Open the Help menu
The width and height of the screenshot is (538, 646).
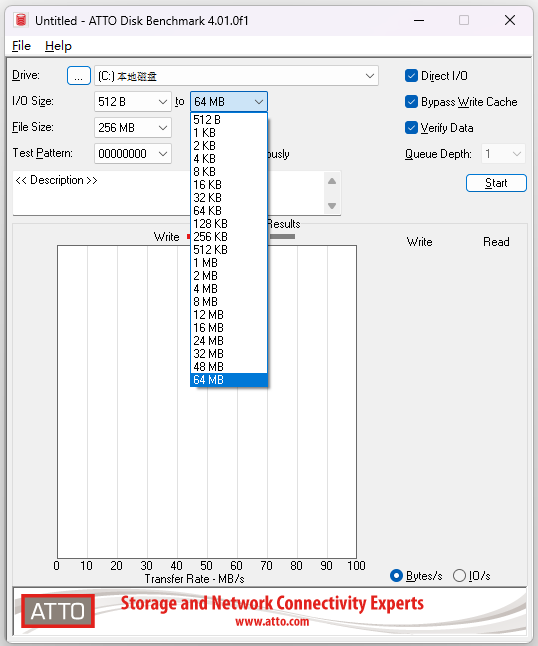click(x=58, y=46)
